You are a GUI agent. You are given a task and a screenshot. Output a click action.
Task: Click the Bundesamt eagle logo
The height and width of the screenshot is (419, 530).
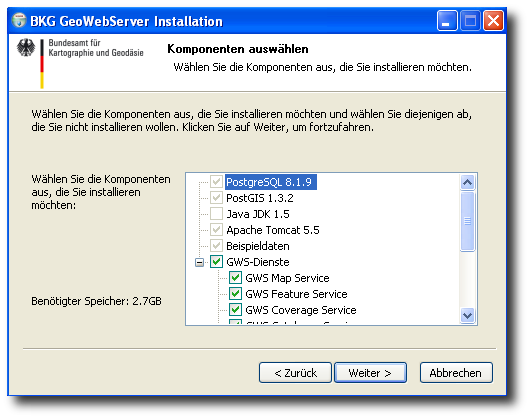26,48
